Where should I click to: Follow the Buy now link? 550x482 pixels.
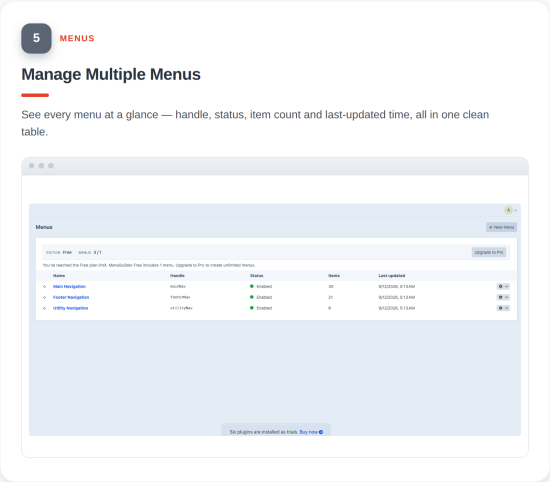tap(311, 432)
